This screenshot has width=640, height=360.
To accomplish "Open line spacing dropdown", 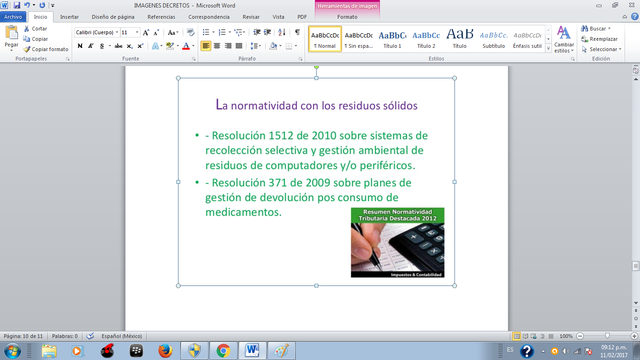I will (256, 46).
